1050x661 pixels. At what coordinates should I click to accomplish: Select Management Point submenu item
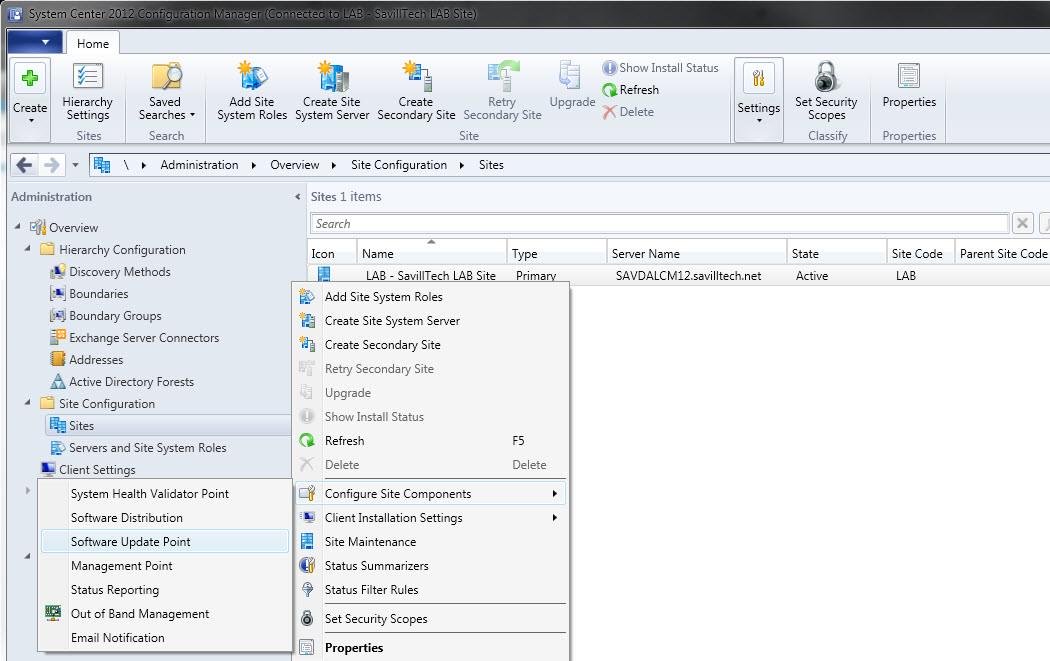165,566
